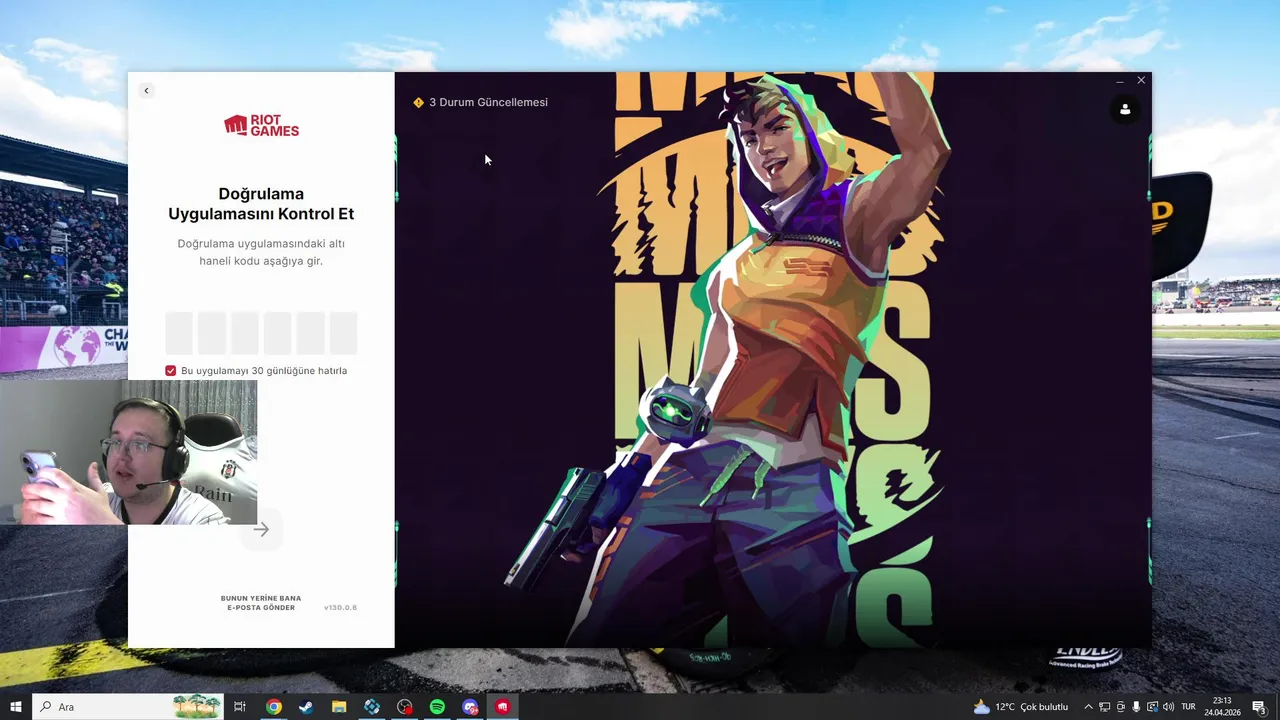Open Google Chrome from the taskbar
Screen dimensions: 1280x720
273,707
